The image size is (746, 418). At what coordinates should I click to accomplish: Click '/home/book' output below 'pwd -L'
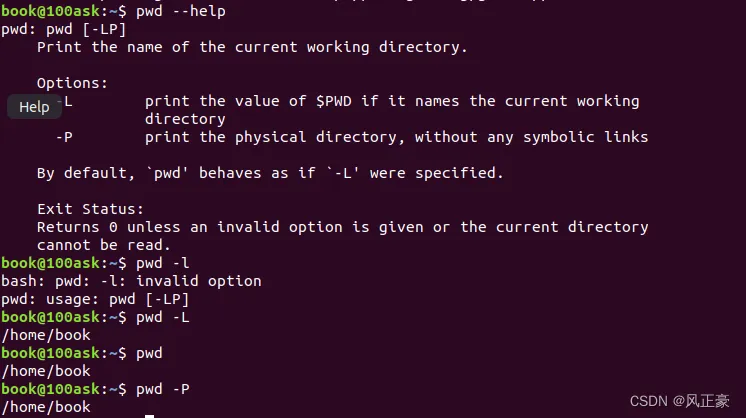click(x=46, y=335)
